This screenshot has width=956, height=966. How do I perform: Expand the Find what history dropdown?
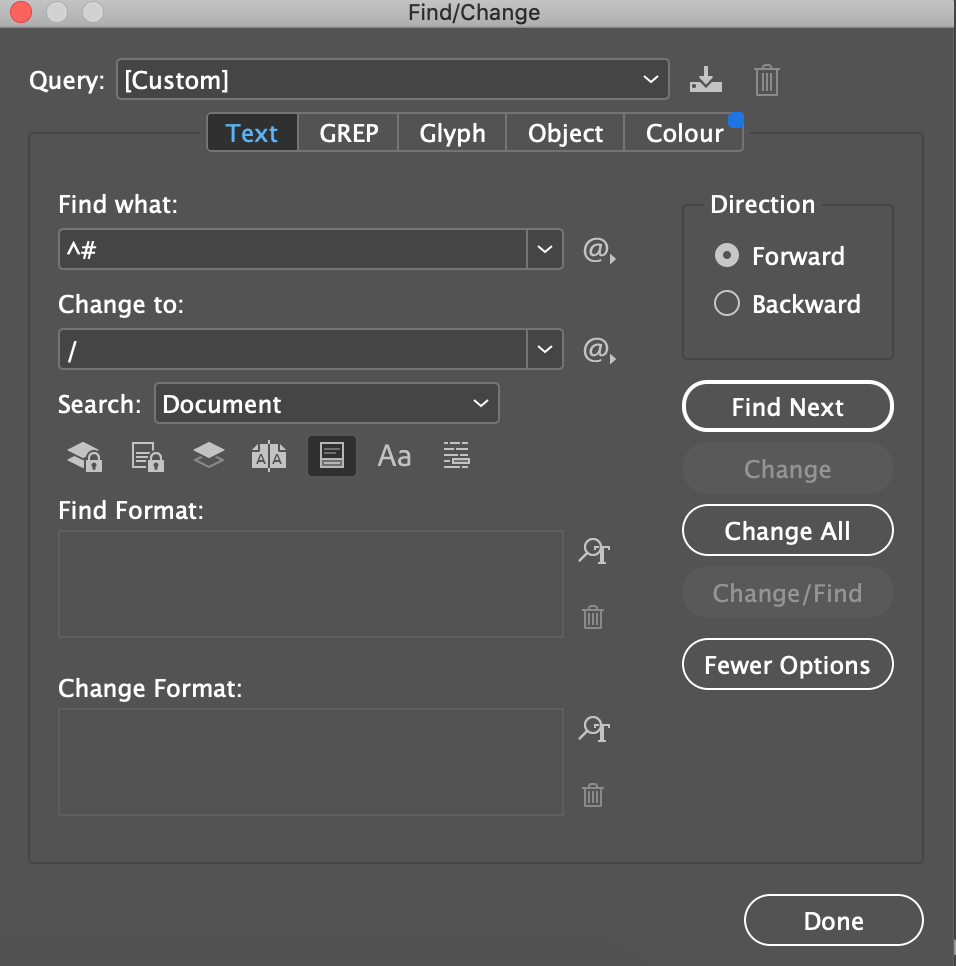pos(545,249)
